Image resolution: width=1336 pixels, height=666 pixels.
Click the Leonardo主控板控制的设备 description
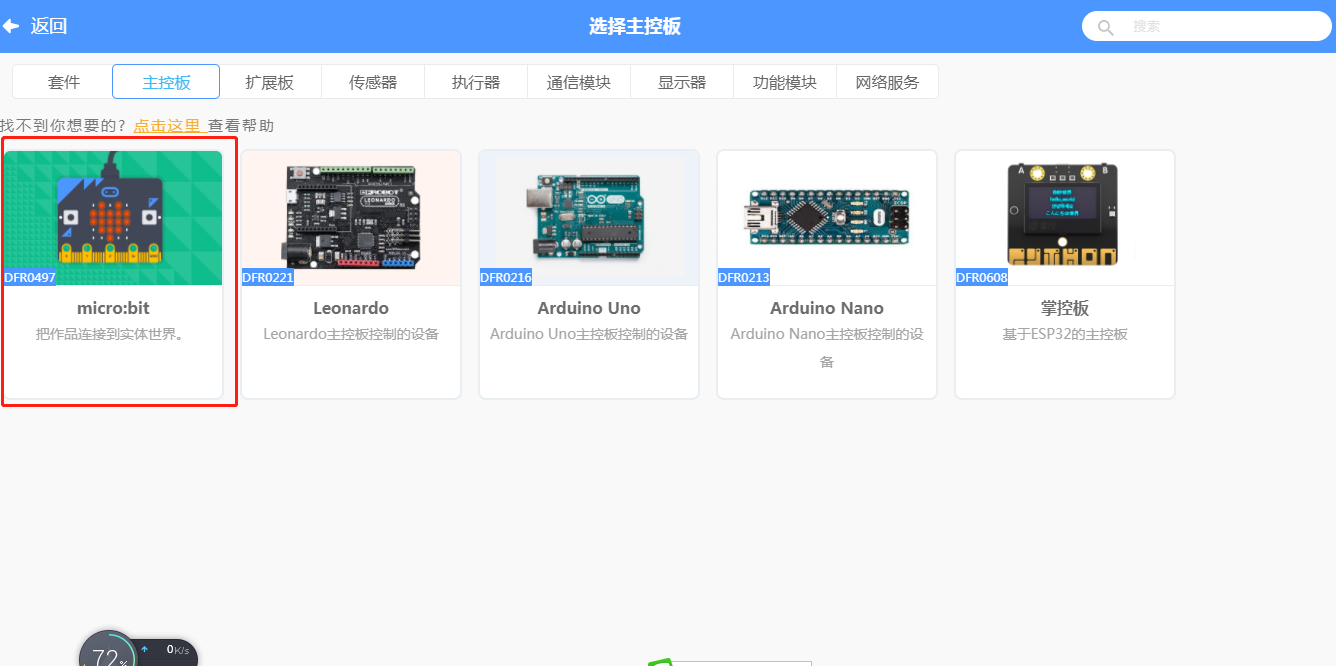pos(351,334)
